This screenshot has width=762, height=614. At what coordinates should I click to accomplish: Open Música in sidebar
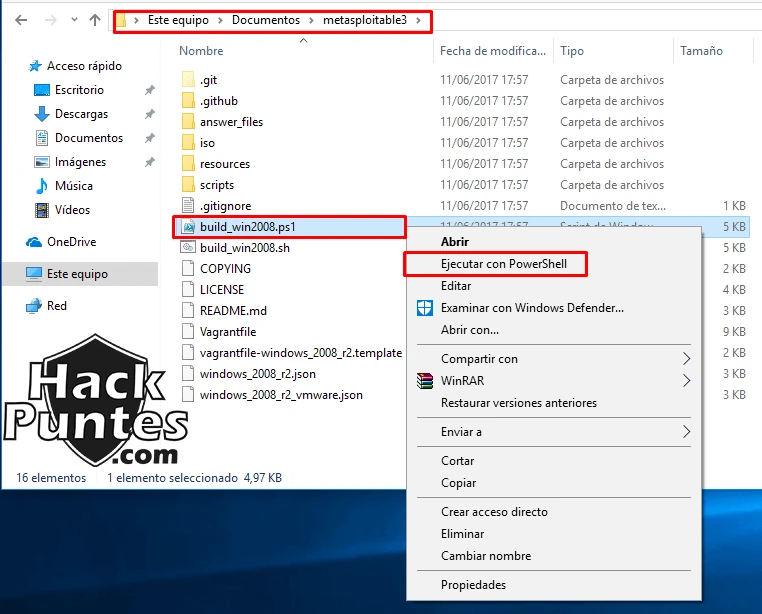point(74,186)
